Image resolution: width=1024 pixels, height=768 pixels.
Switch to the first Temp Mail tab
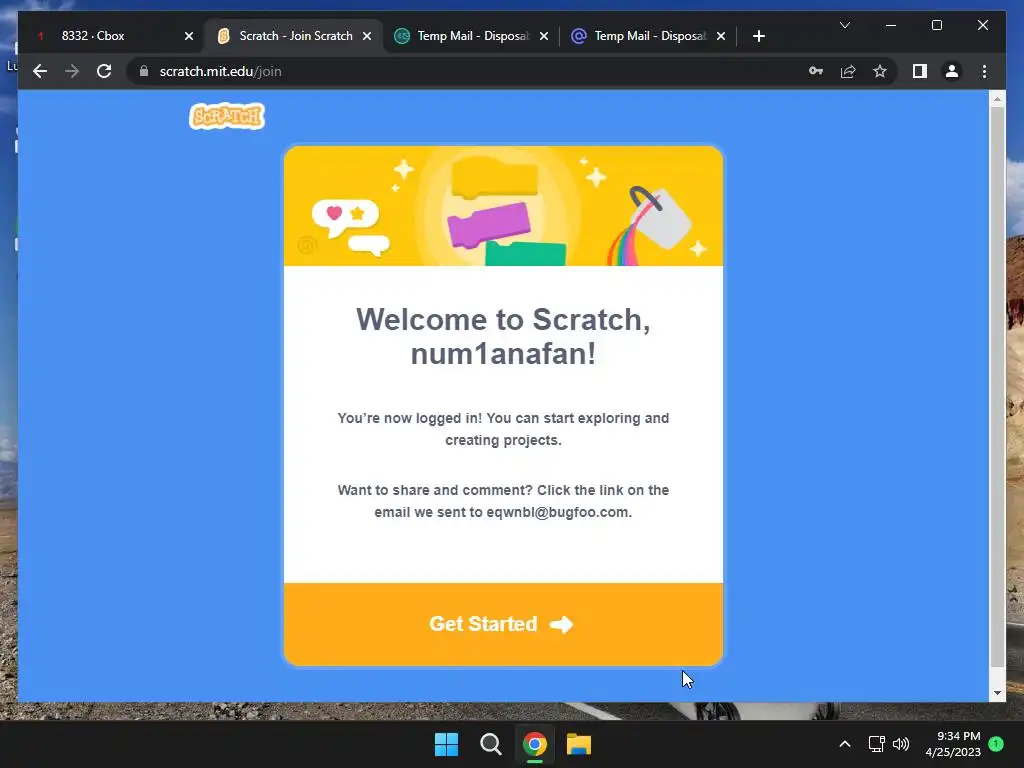(x=473, y=36)
